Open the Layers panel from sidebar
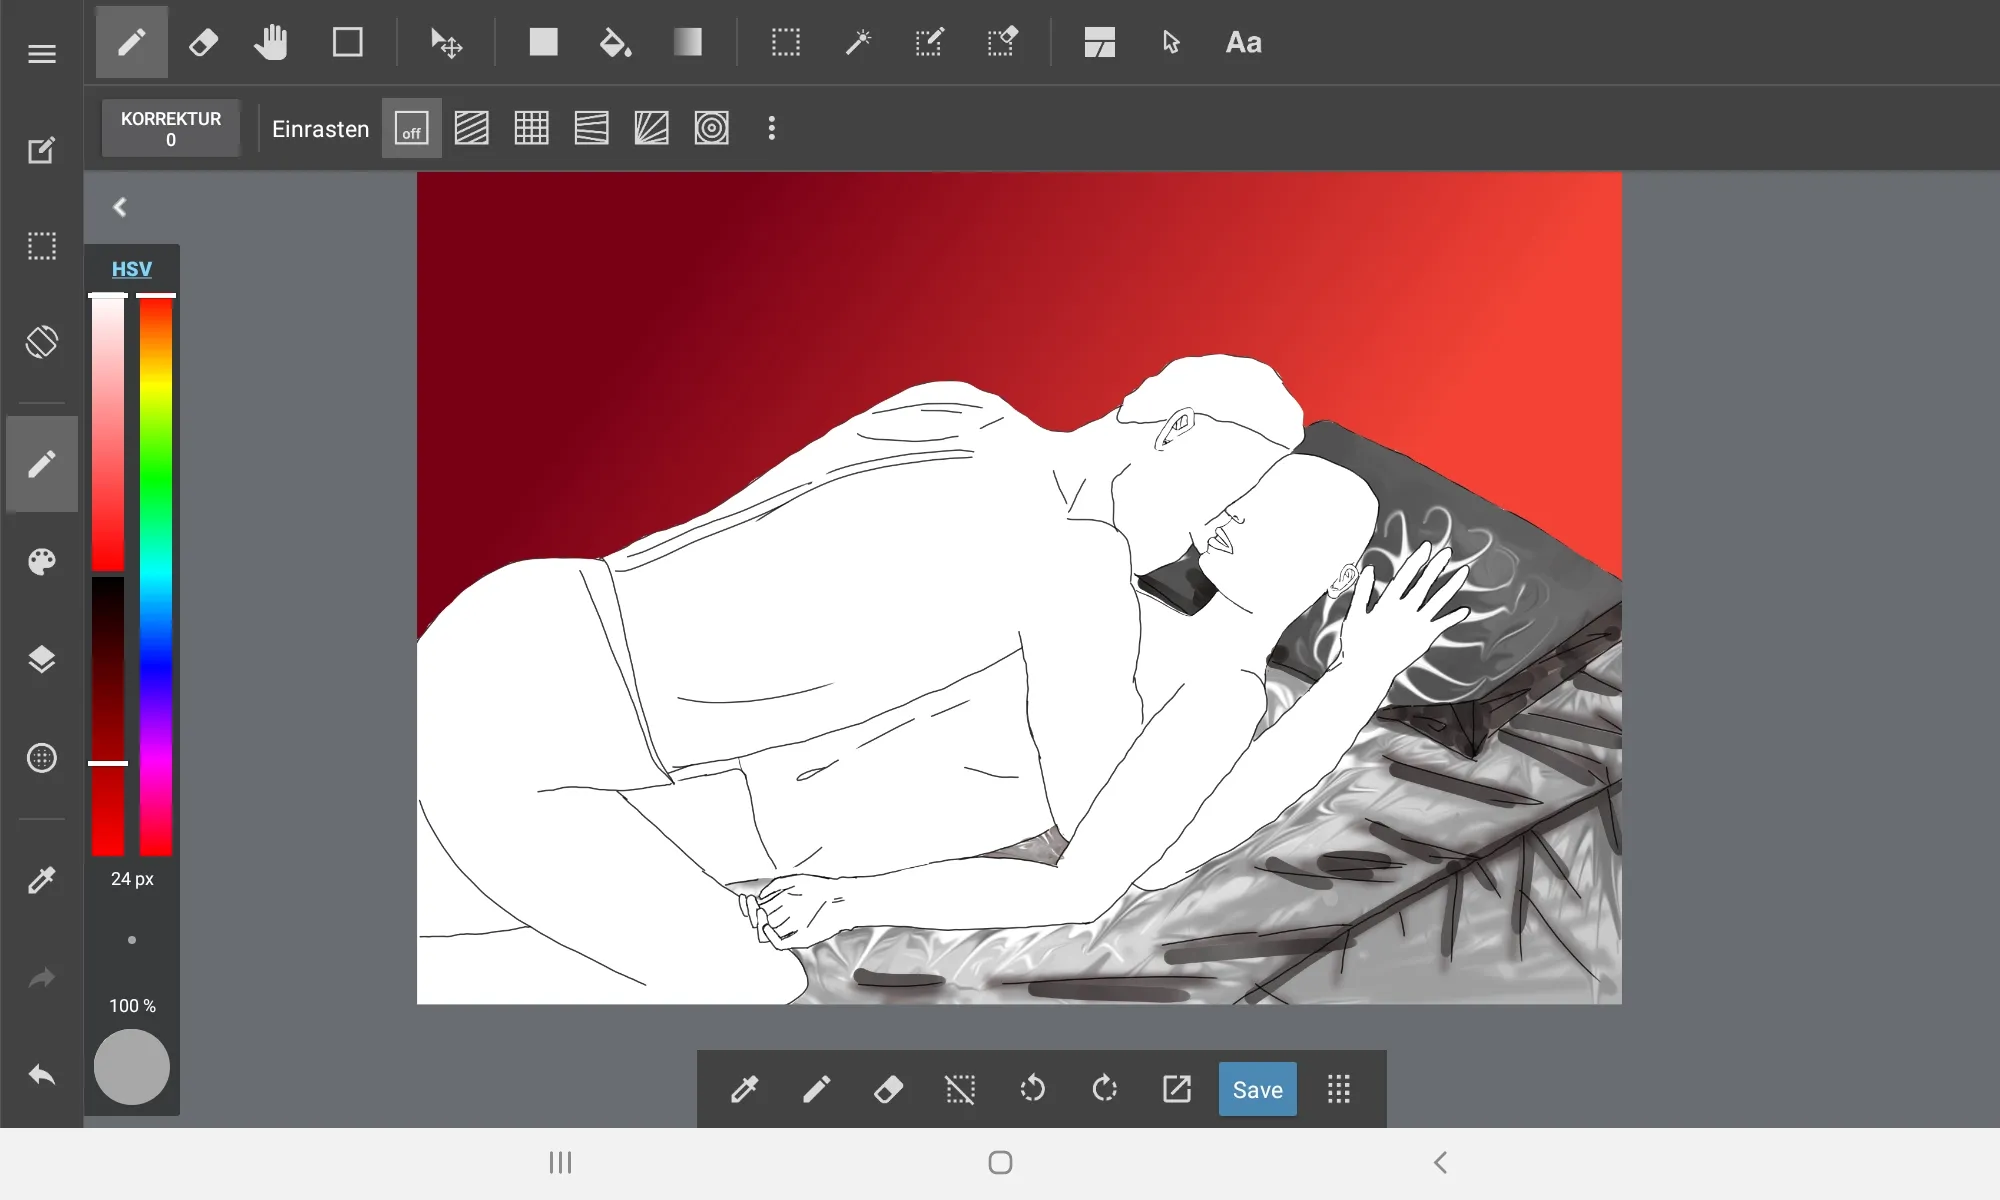 tap(41, 659)
